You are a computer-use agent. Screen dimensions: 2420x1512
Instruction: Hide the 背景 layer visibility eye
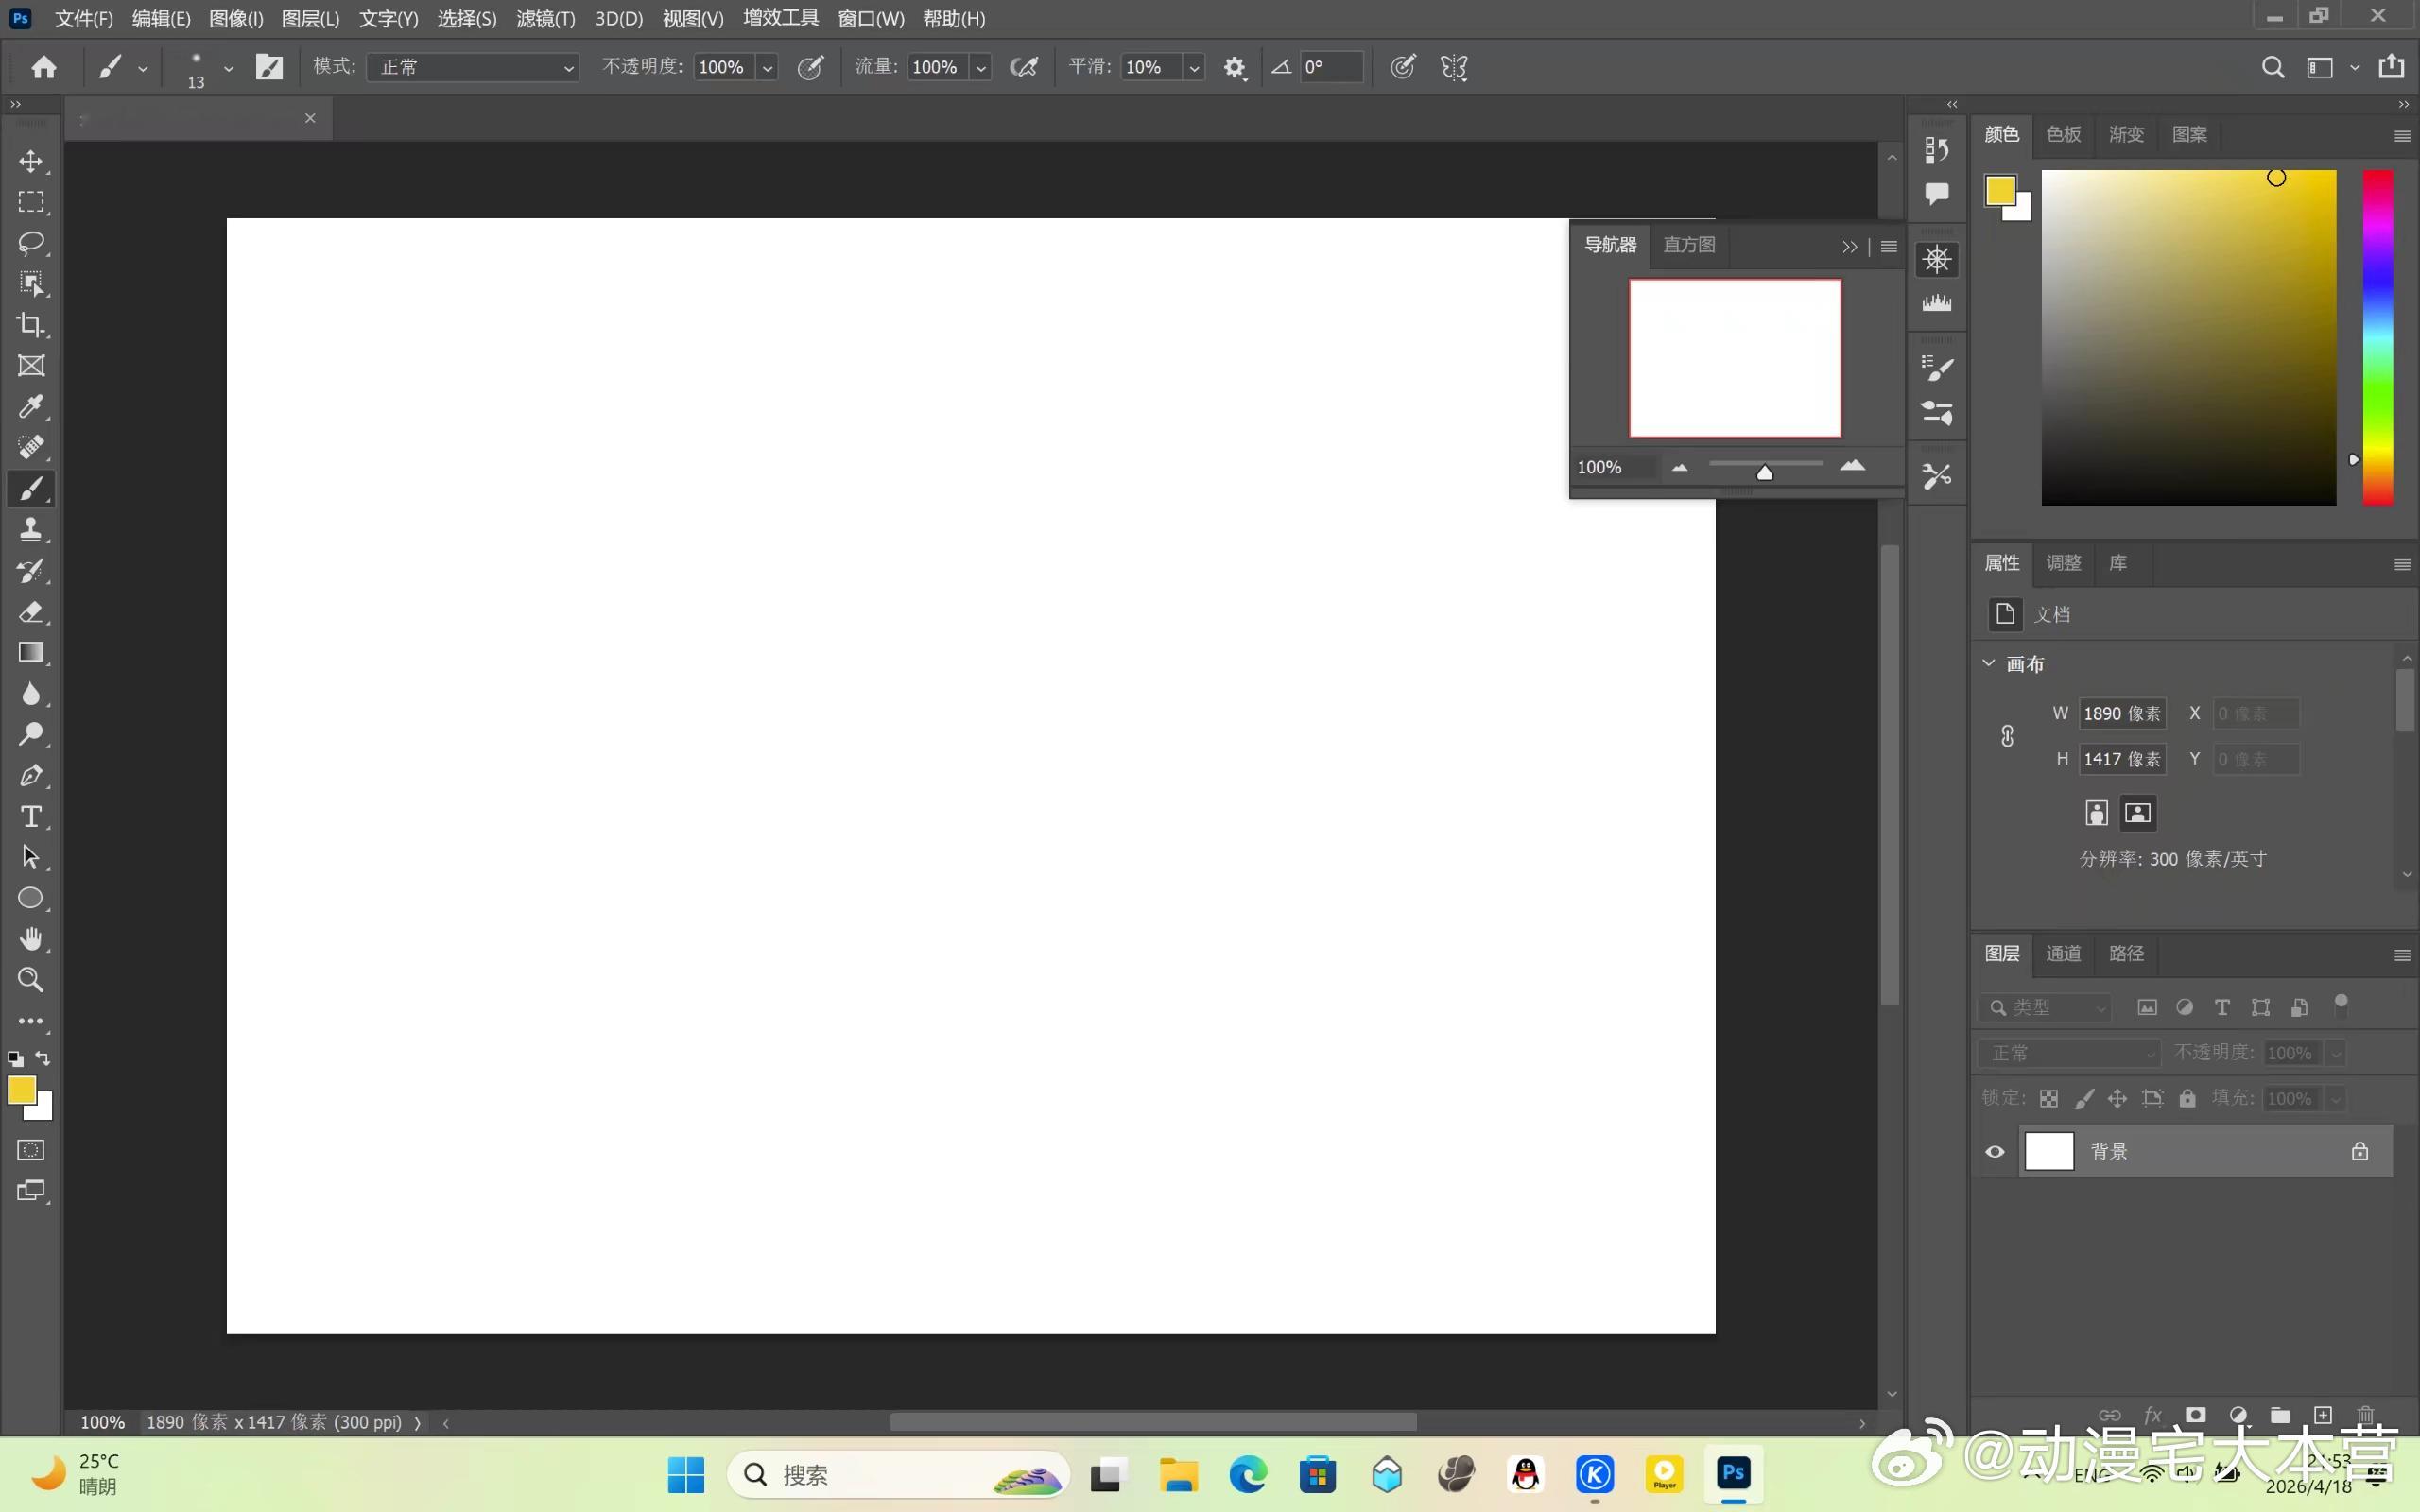(x=1995, y=1151)
